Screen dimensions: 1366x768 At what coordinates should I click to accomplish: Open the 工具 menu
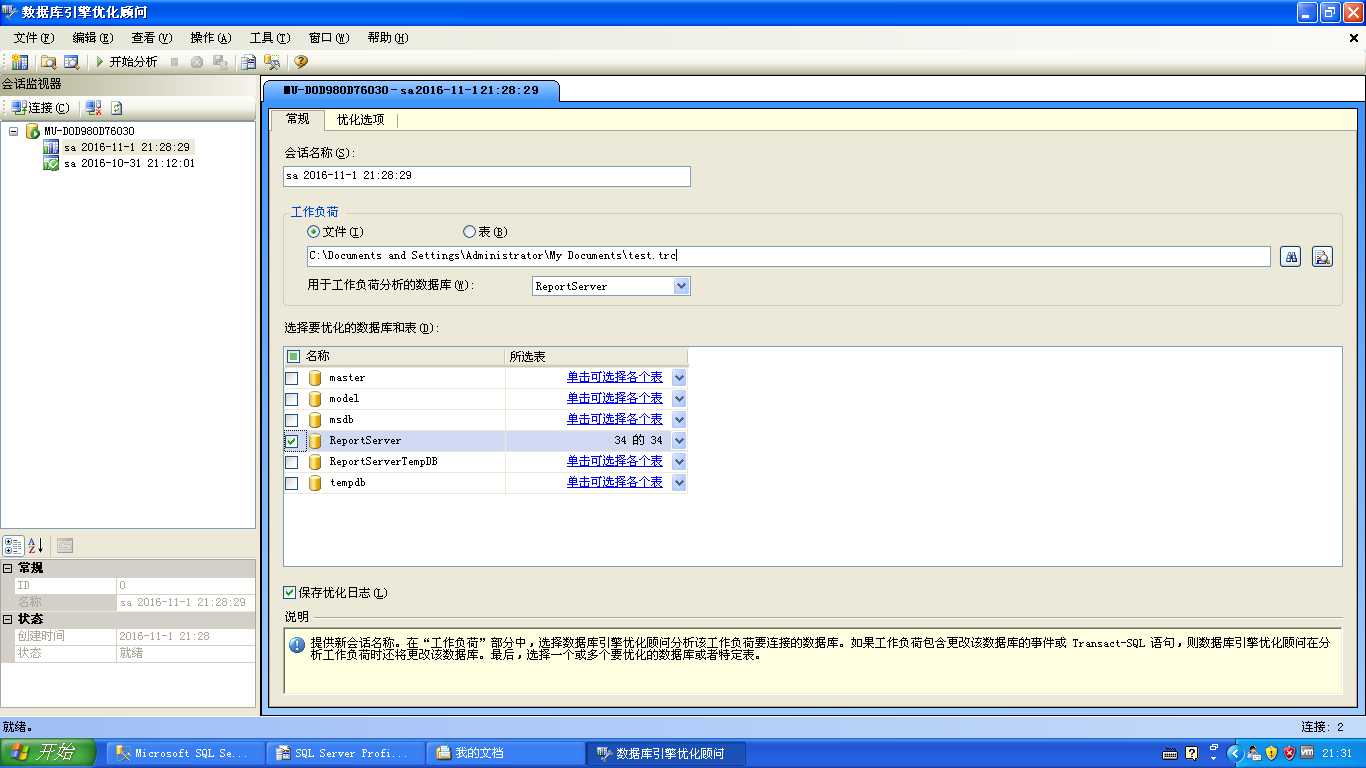269,38
